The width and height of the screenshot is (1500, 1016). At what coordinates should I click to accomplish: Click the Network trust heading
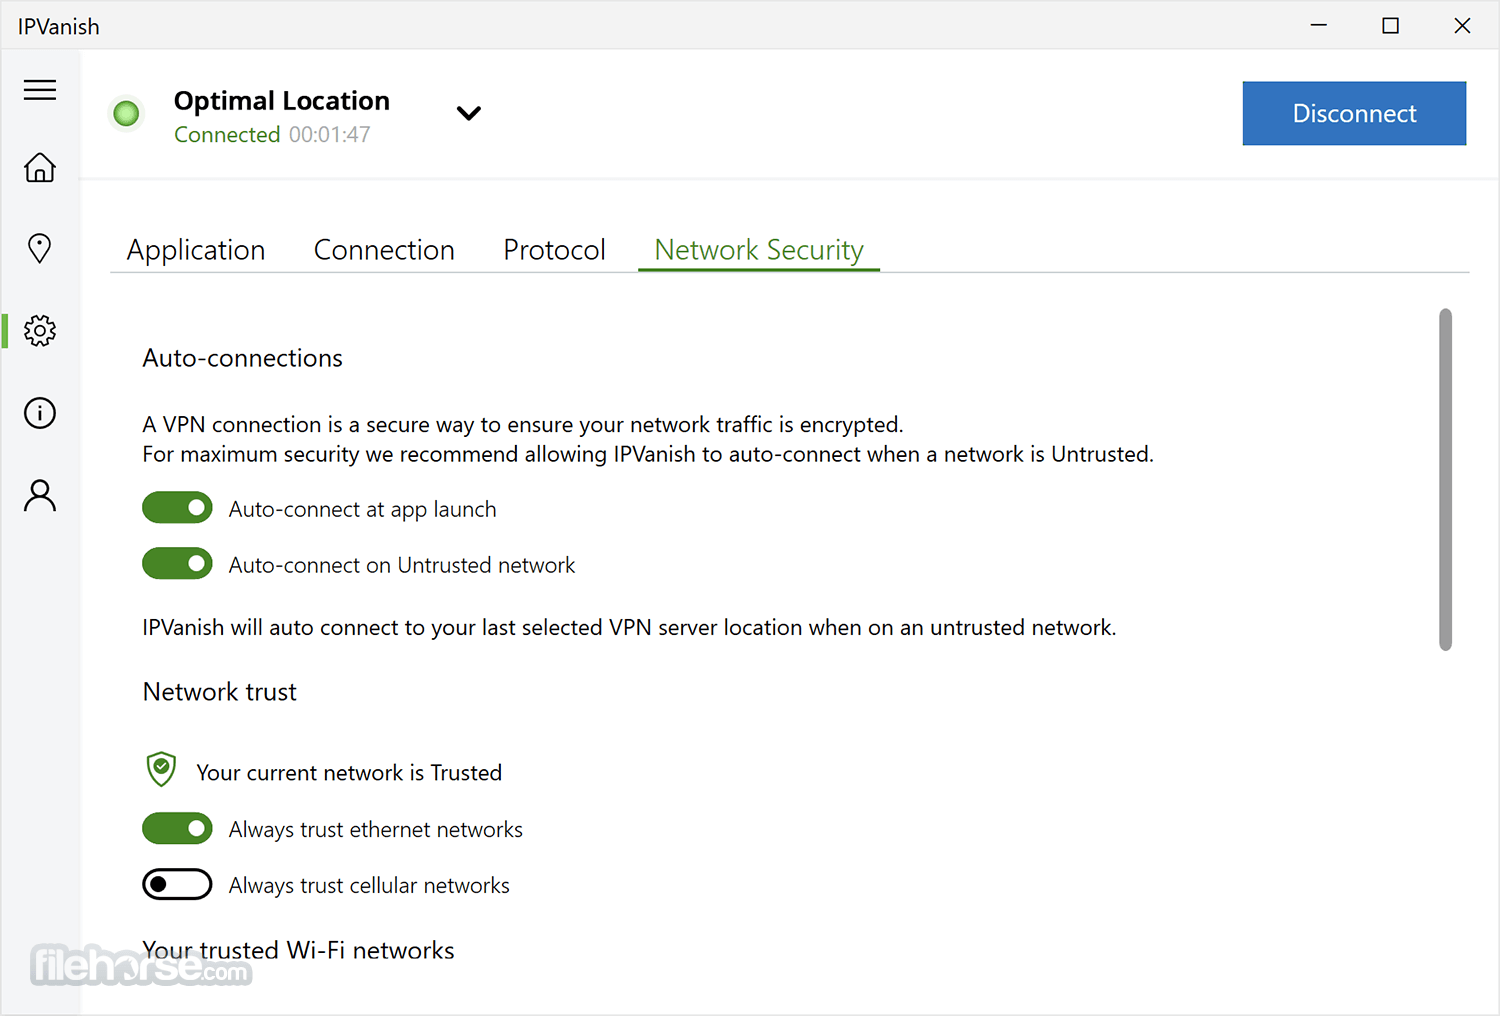(x=220, y=692)
